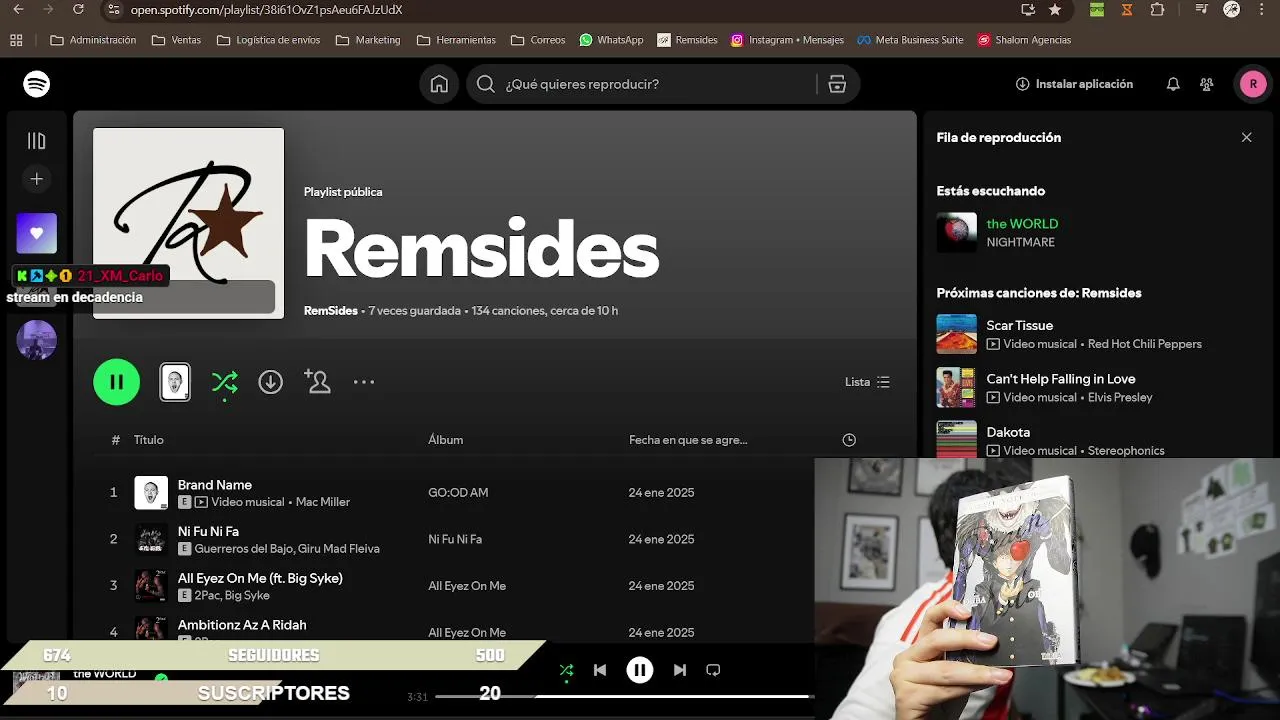Image resolution: width=1280 pixels, height=720 pixels.
Task: Sort by Fecha en que se agregó column
Action: [688, 440]
